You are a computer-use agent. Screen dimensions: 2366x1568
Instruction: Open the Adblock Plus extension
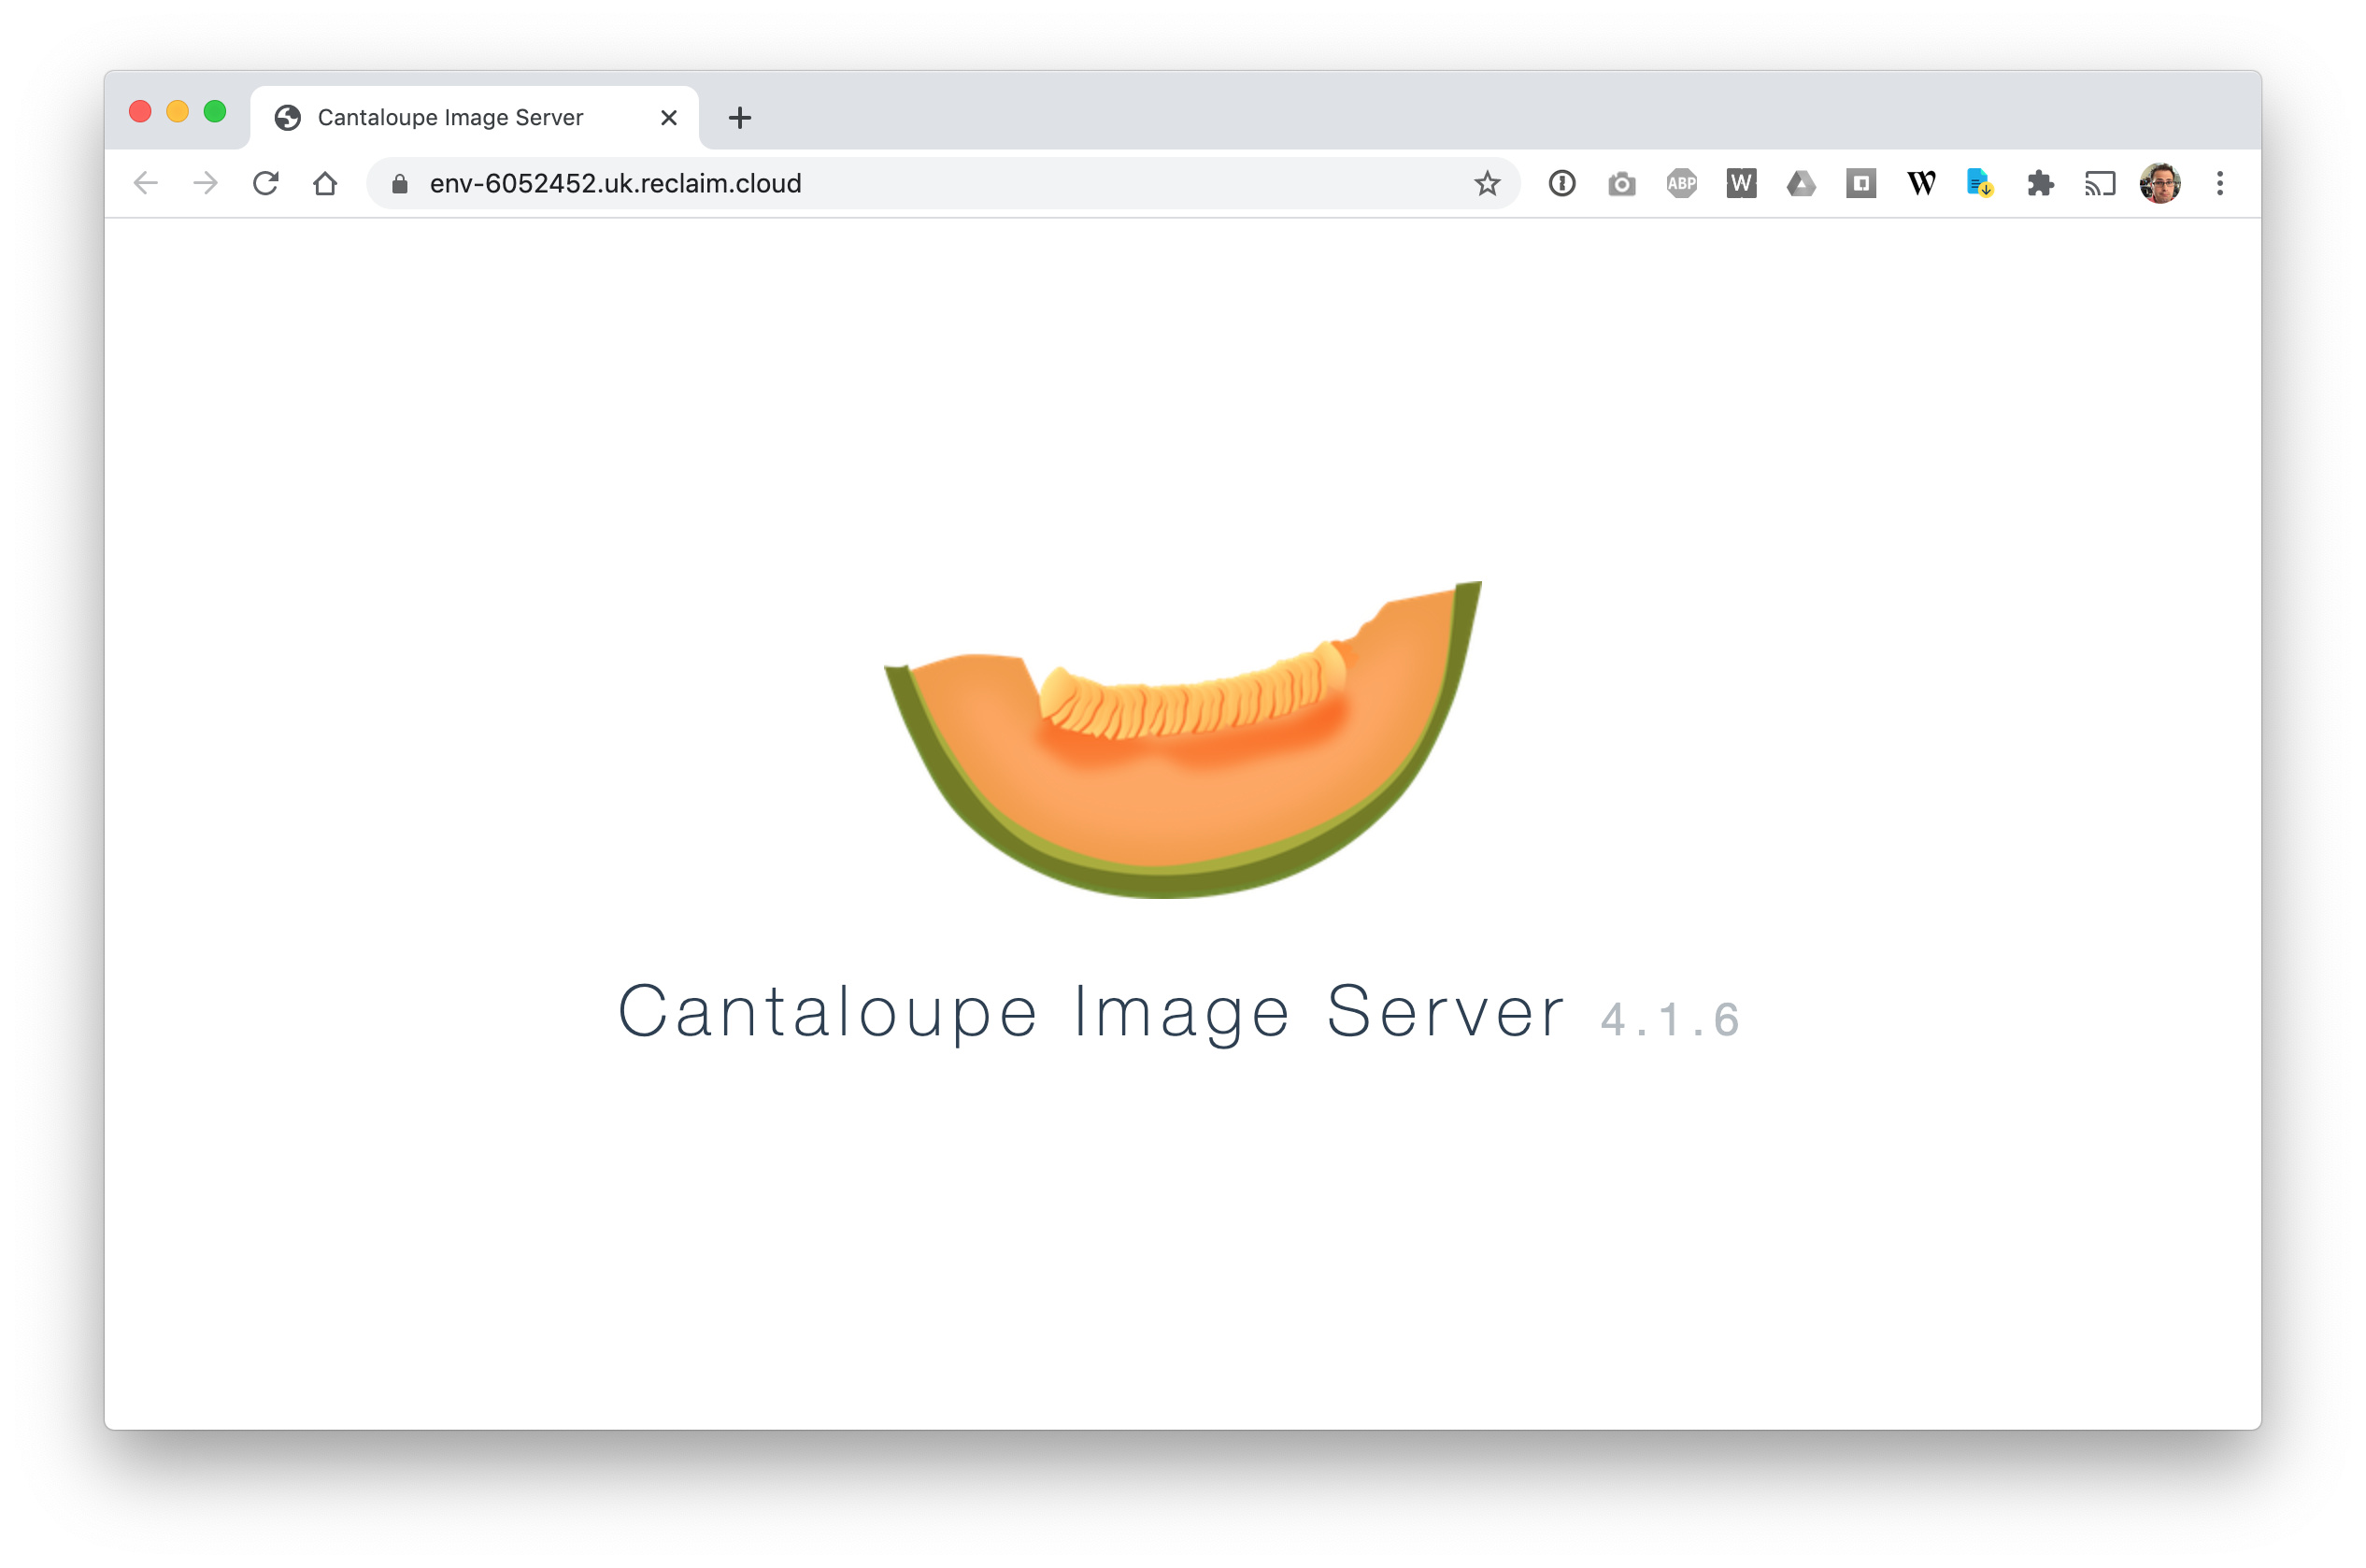click(x=1681, y=183)
